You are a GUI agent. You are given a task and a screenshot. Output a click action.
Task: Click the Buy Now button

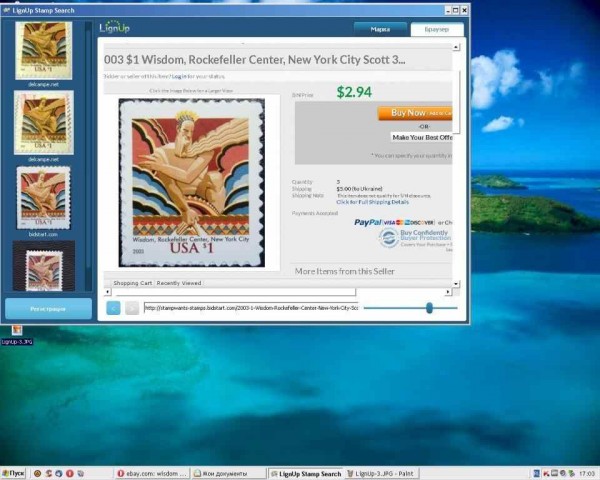point(415,113)
